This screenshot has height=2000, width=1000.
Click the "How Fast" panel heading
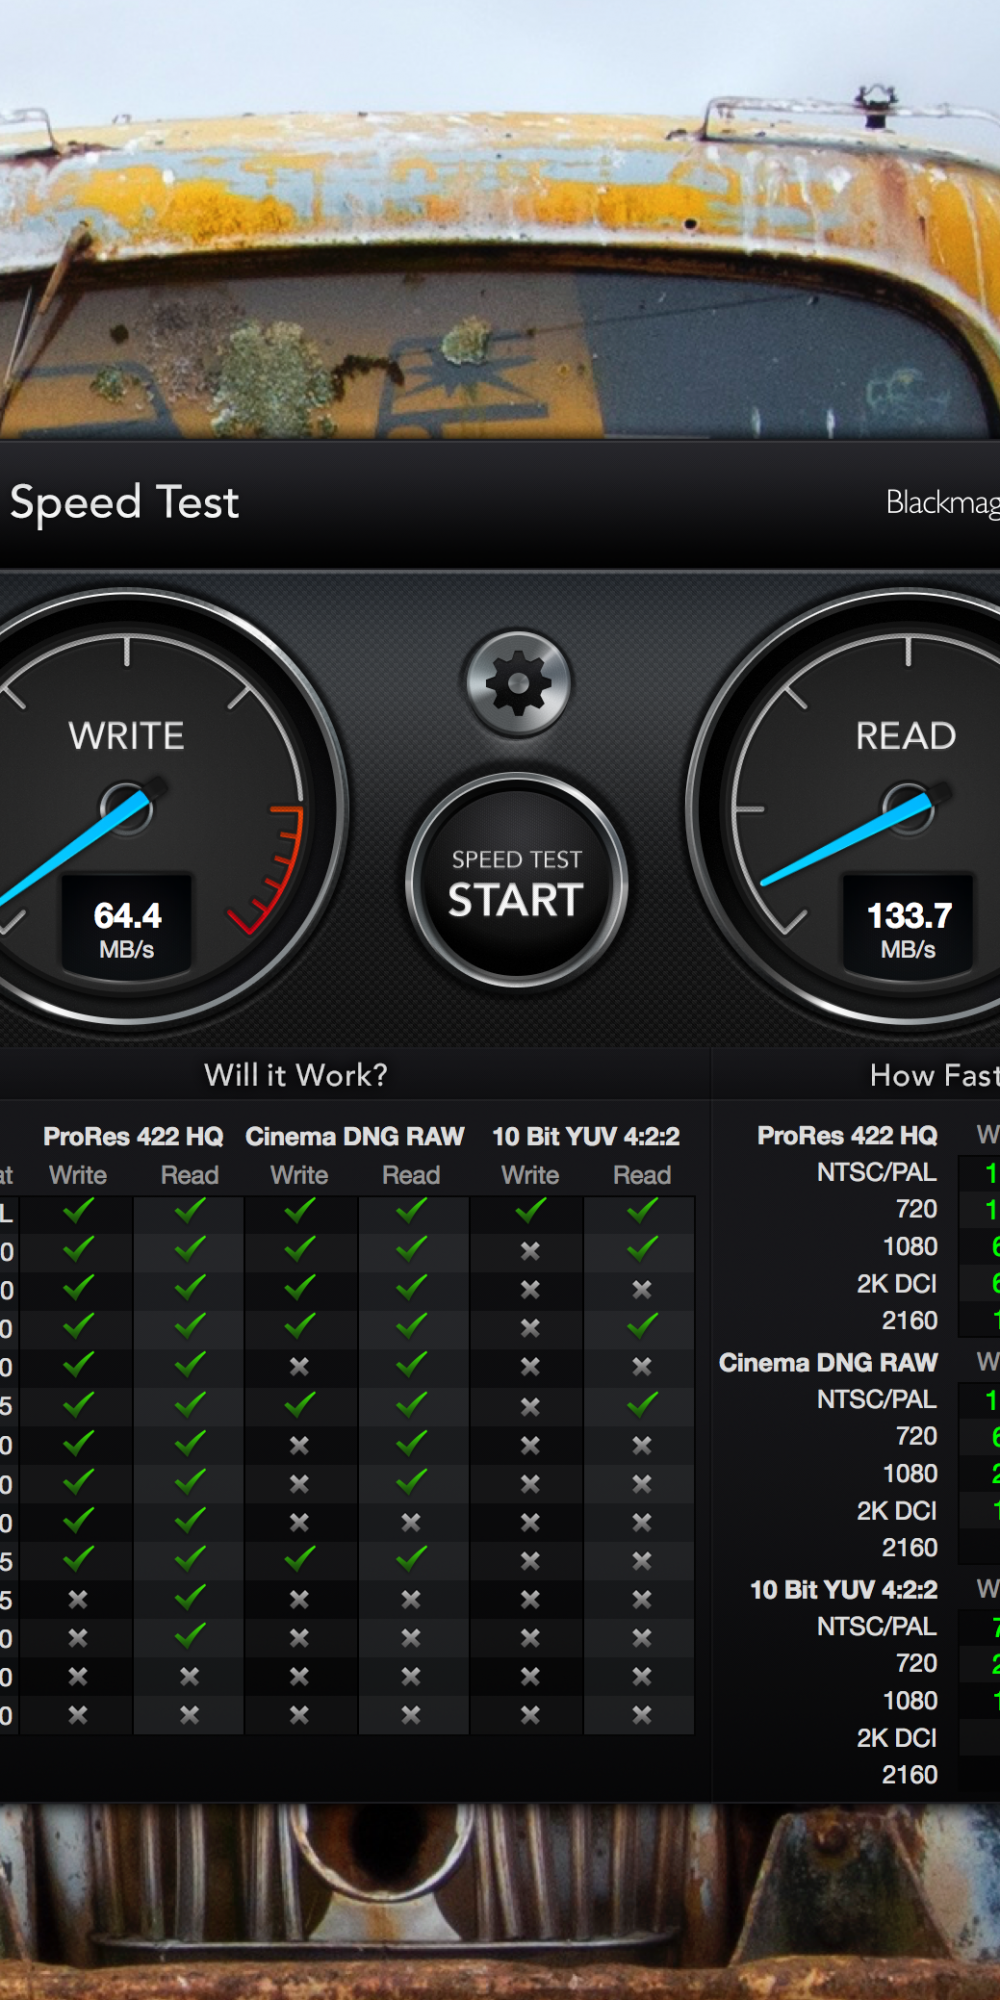(935, 1075)
